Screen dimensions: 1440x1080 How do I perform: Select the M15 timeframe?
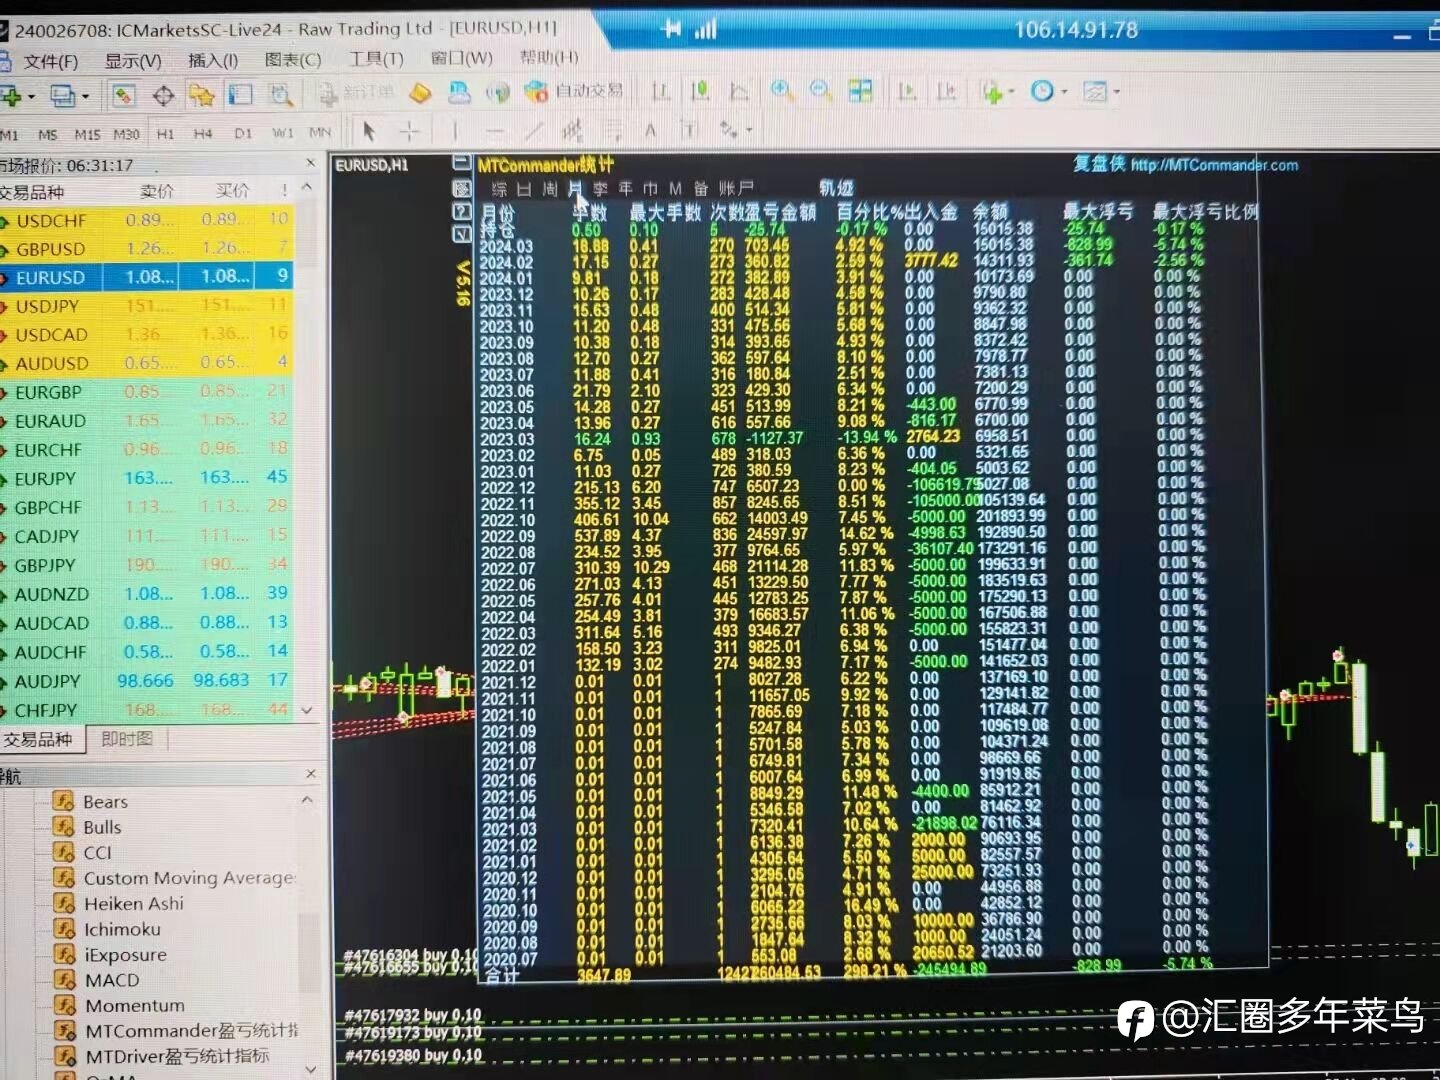[x=87, y=134]
